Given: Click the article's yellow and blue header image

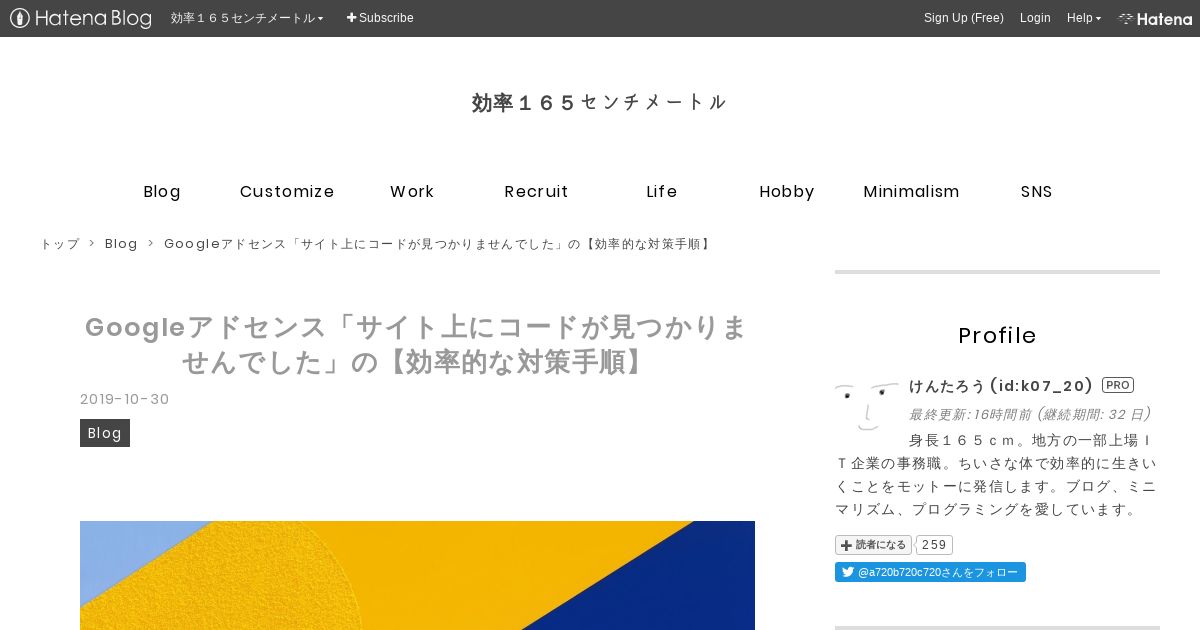Looking at the screenshot, I should [417, 575].
